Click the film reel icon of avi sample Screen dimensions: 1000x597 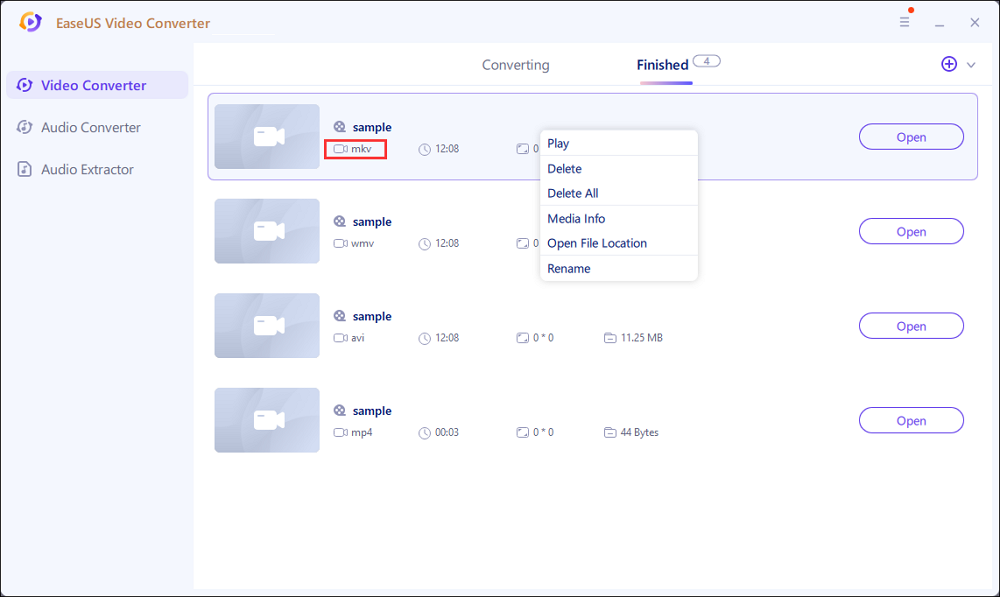pos(340,316)
